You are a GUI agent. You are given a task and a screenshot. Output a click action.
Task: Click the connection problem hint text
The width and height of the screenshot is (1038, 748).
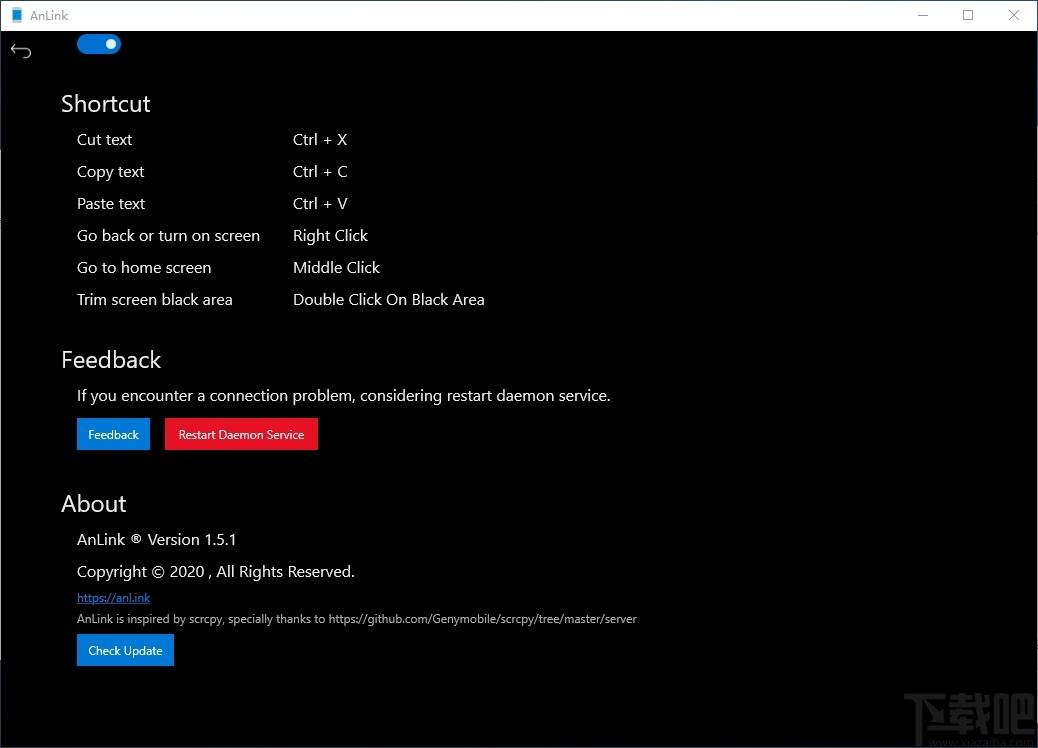(x=344, y=396)
